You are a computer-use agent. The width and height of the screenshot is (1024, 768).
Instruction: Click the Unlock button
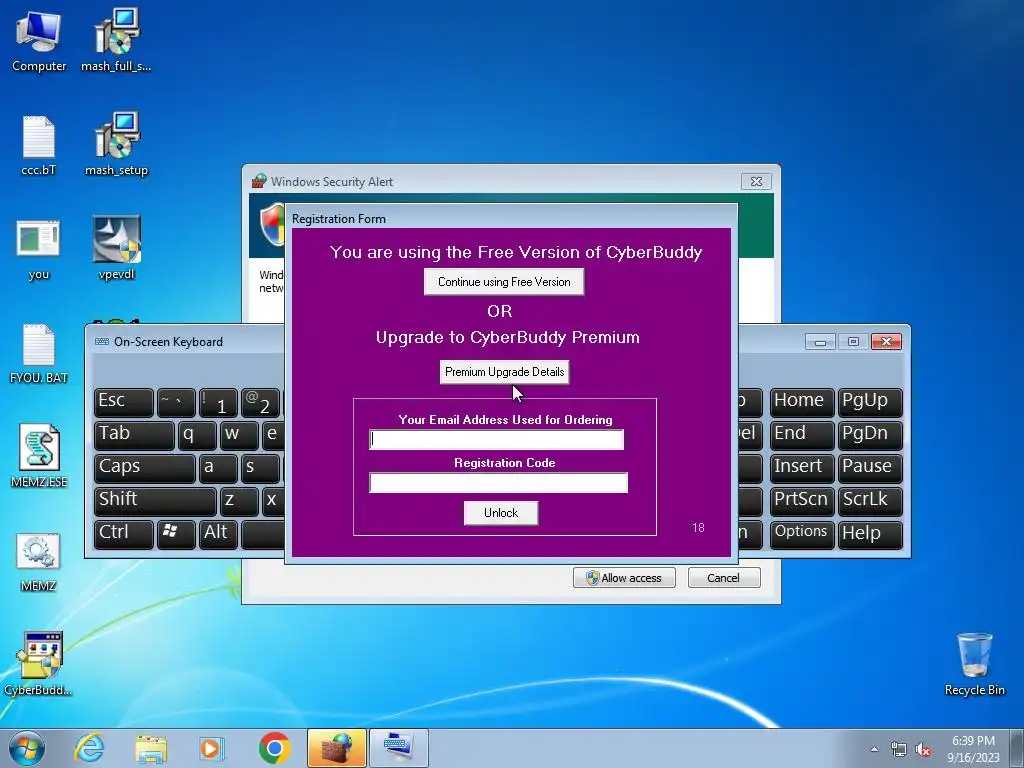pos(501,513)
